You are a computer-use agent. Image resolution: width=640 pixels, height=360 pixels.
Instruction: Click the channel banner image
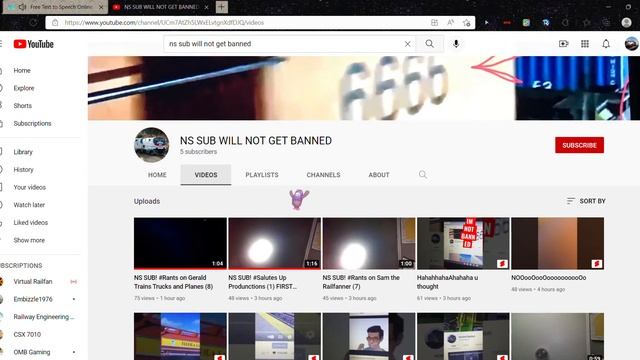pyautogui.click(x=364, y=88)
